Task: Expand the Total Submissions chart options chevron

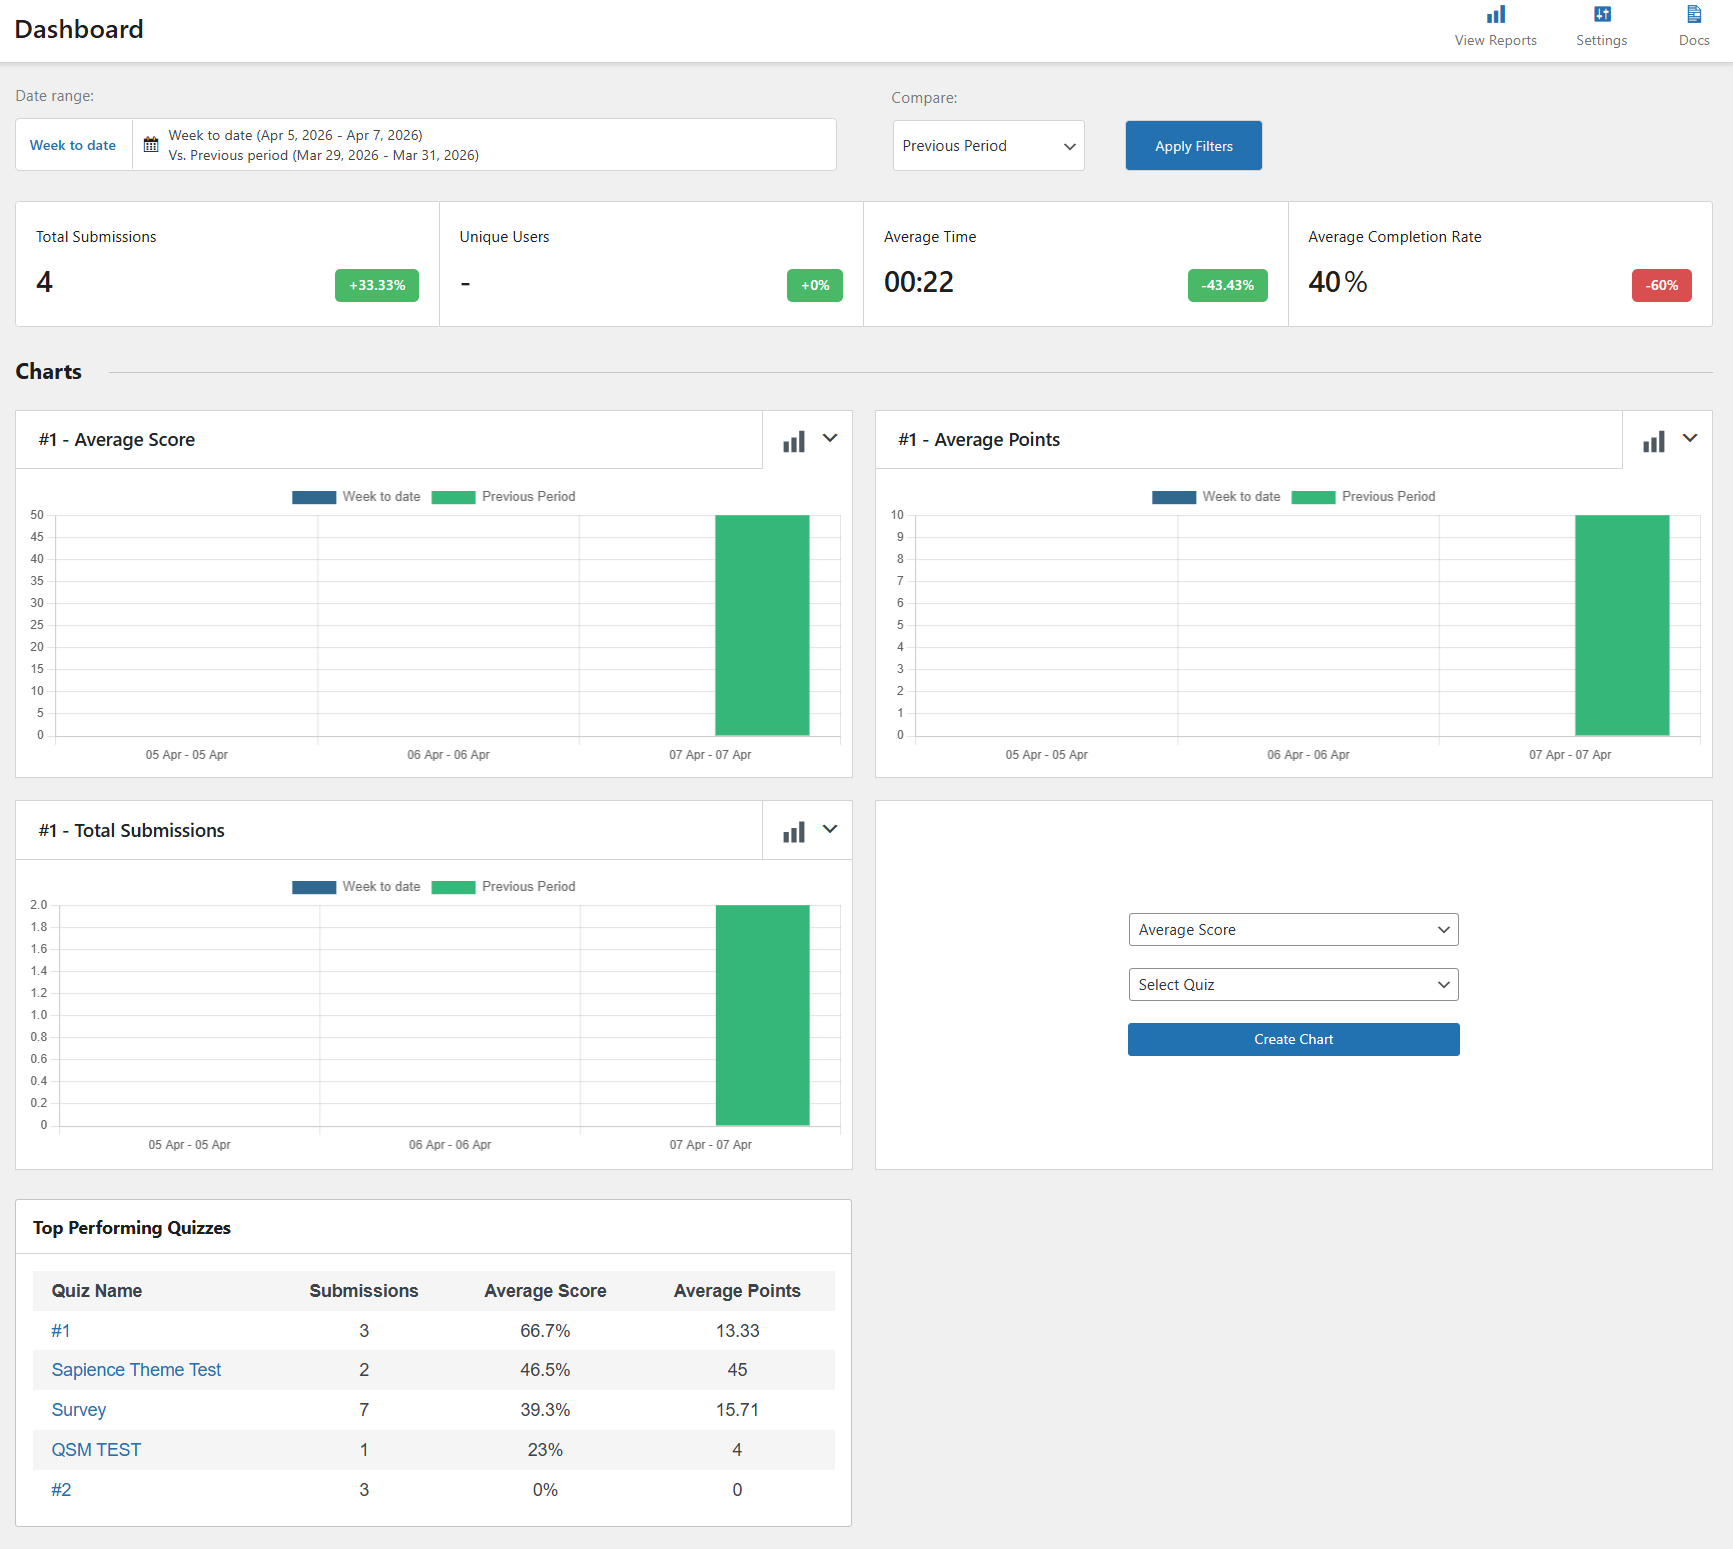Action: [830, 830]
